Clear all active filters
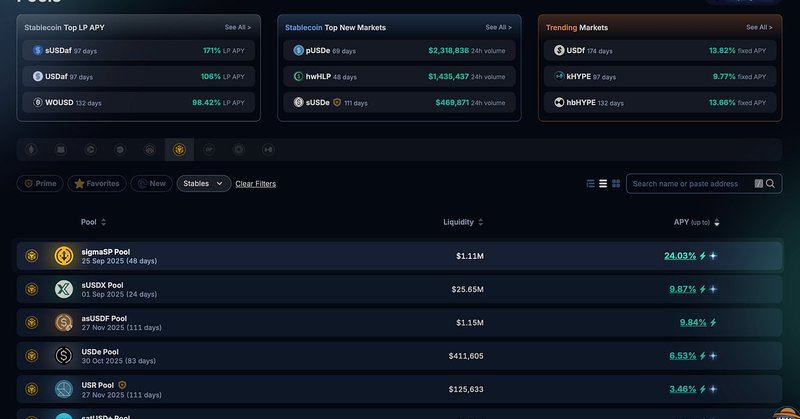 coord(256,184)
